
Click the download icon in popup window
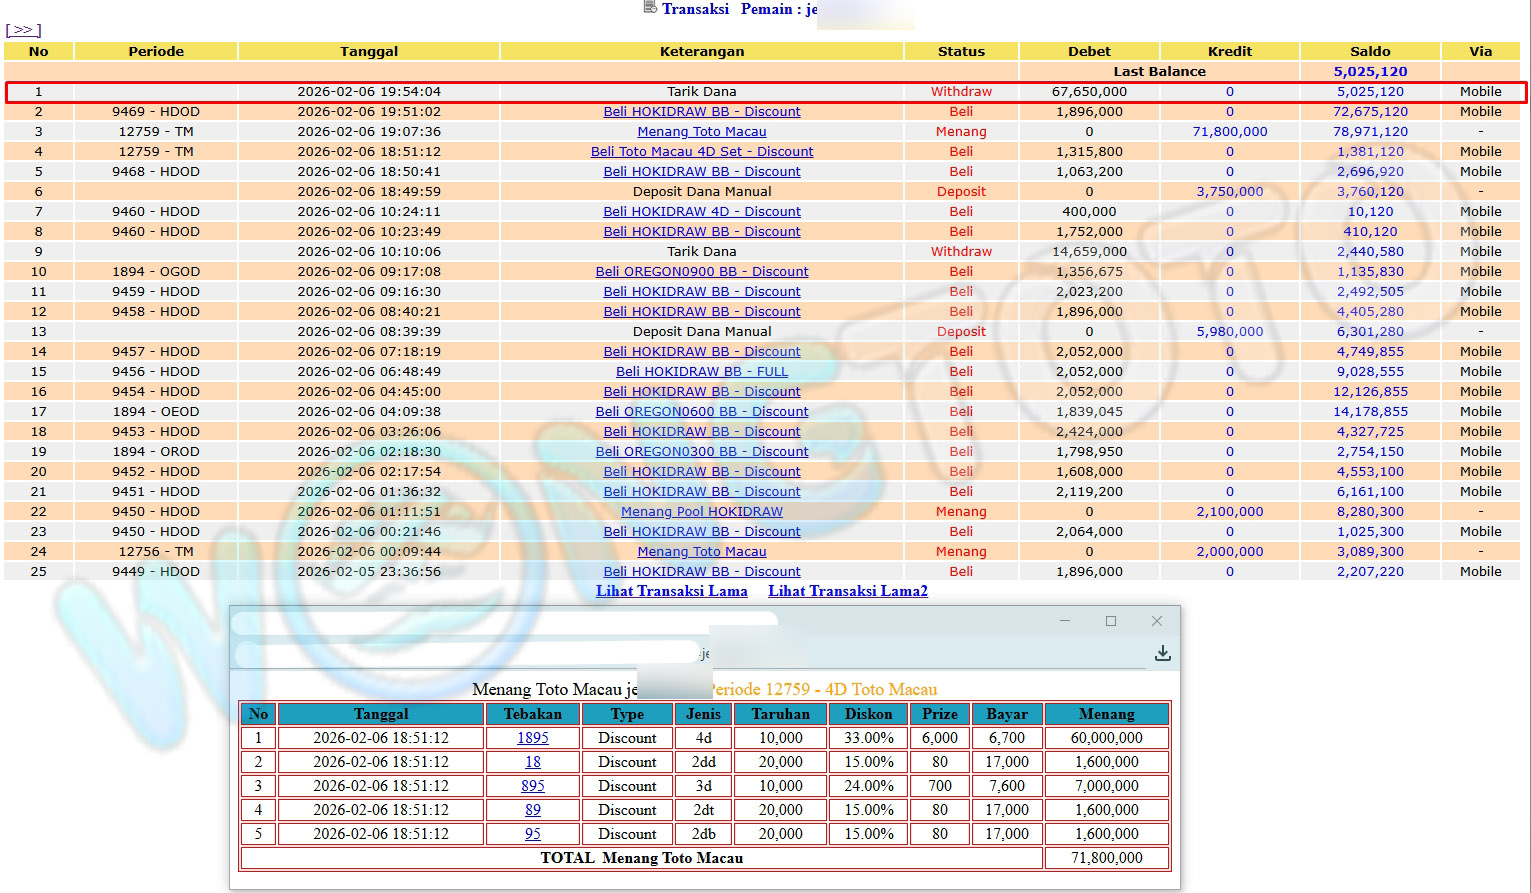pyautogui.click(x=1162, y=653)
